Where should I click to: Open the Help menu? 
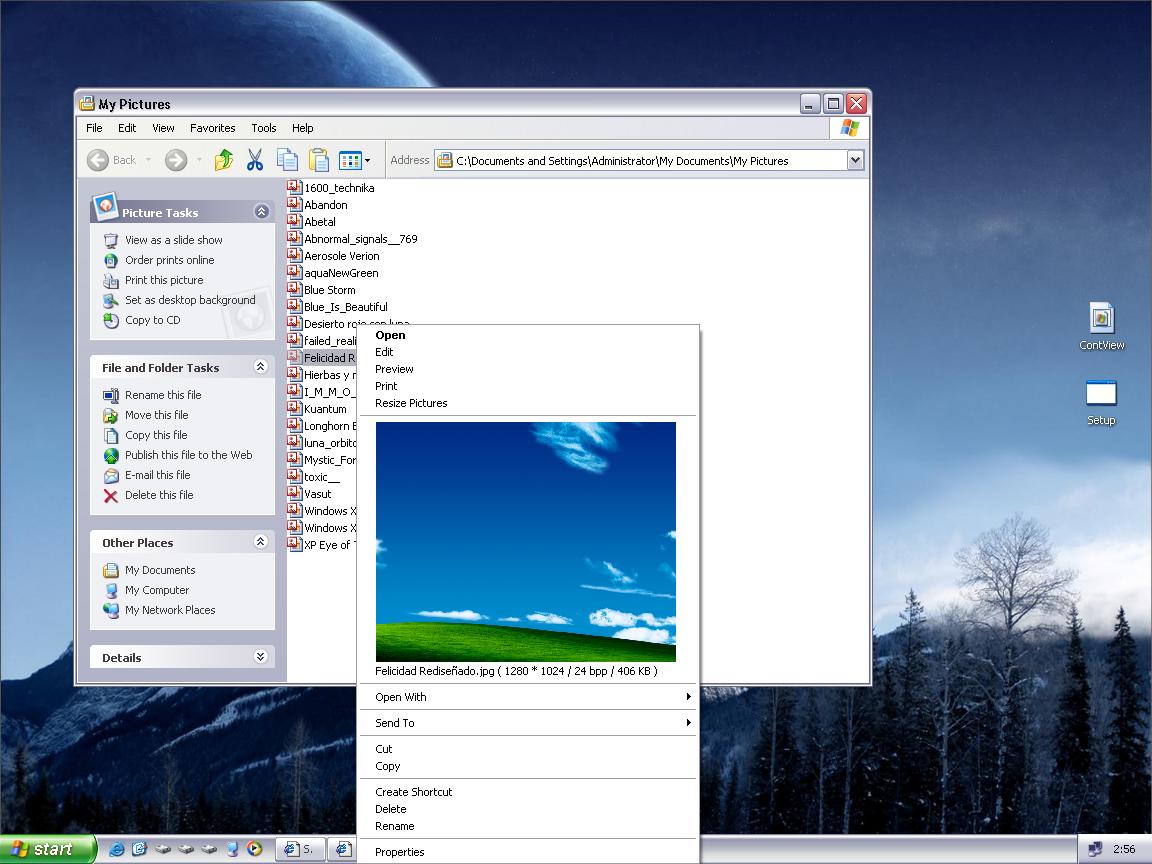tap(303, 128)
